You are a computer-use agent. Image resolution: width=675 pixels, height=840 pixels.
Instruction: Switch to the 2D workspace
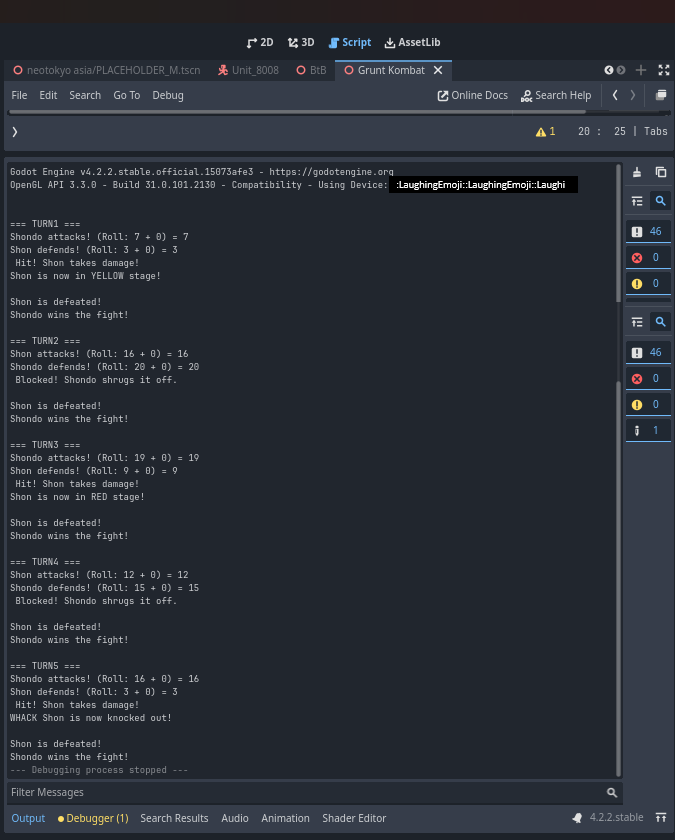[260, 42]
